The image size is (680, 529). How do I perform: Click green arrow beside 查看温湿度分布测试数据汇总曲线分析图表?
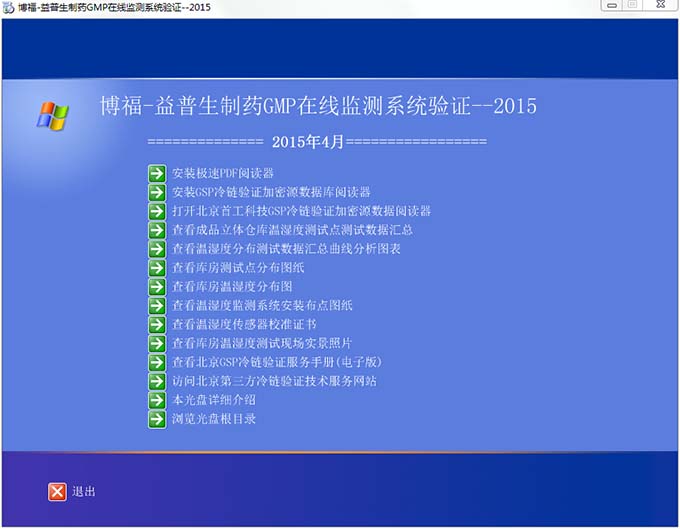tap(157, 249)
